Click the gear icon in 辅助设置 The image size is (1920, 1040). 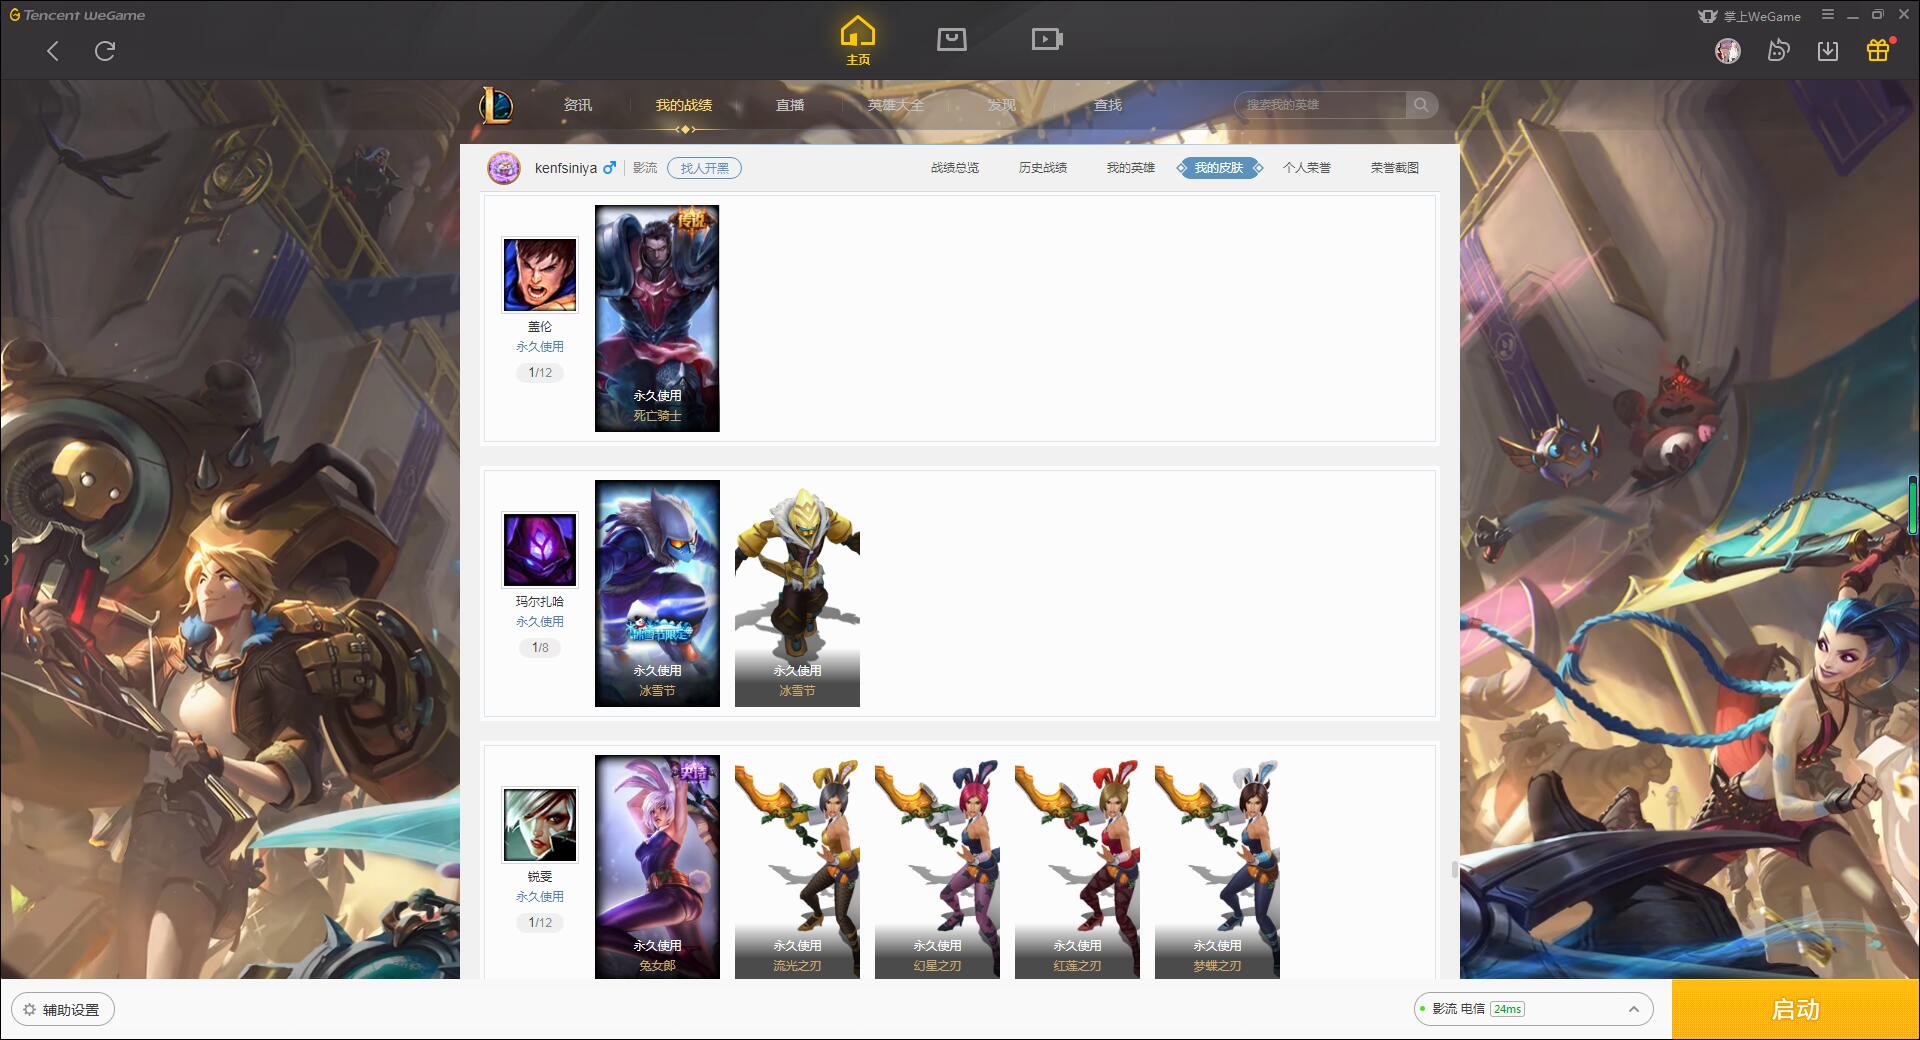pos(30,1010)
